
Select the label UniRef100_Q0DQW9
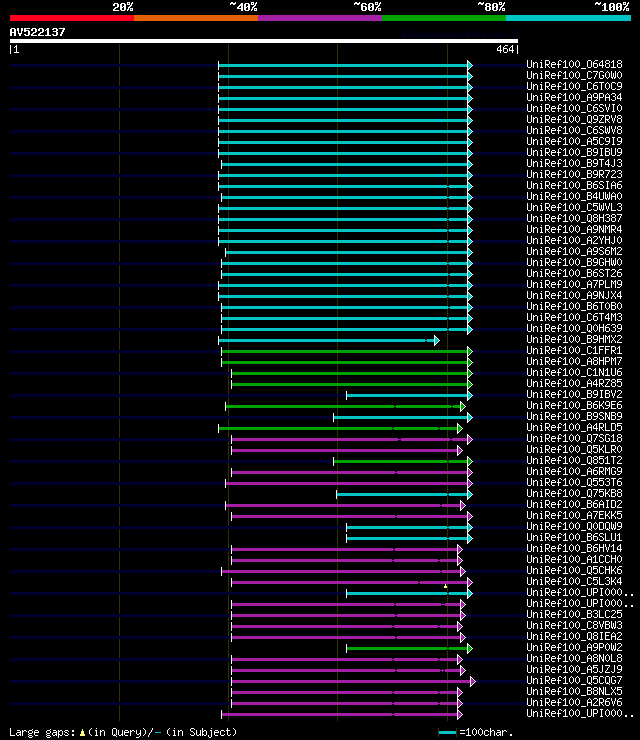[x=574, y=526]
